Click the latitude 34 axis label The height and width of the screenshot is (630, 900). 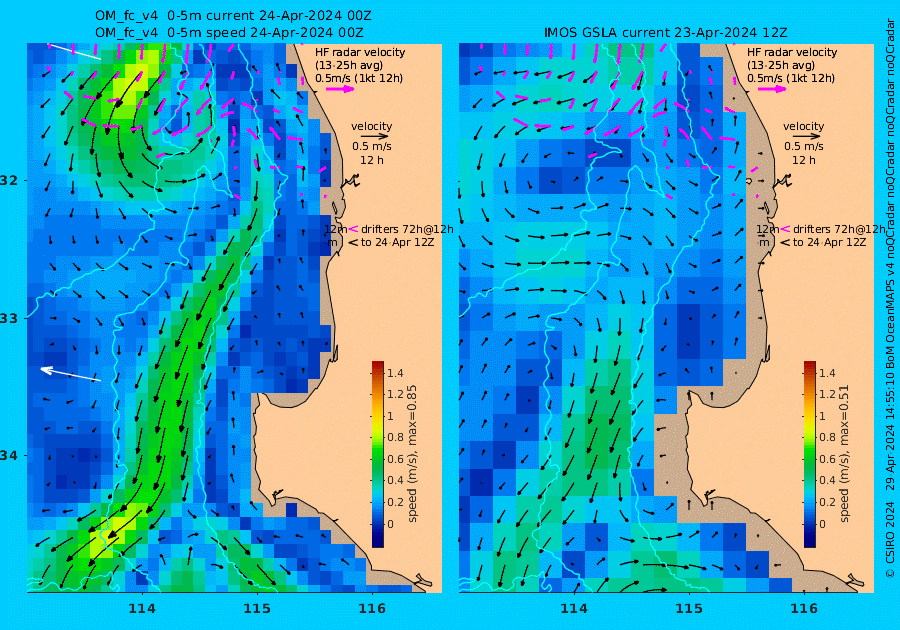click(10, 456)
